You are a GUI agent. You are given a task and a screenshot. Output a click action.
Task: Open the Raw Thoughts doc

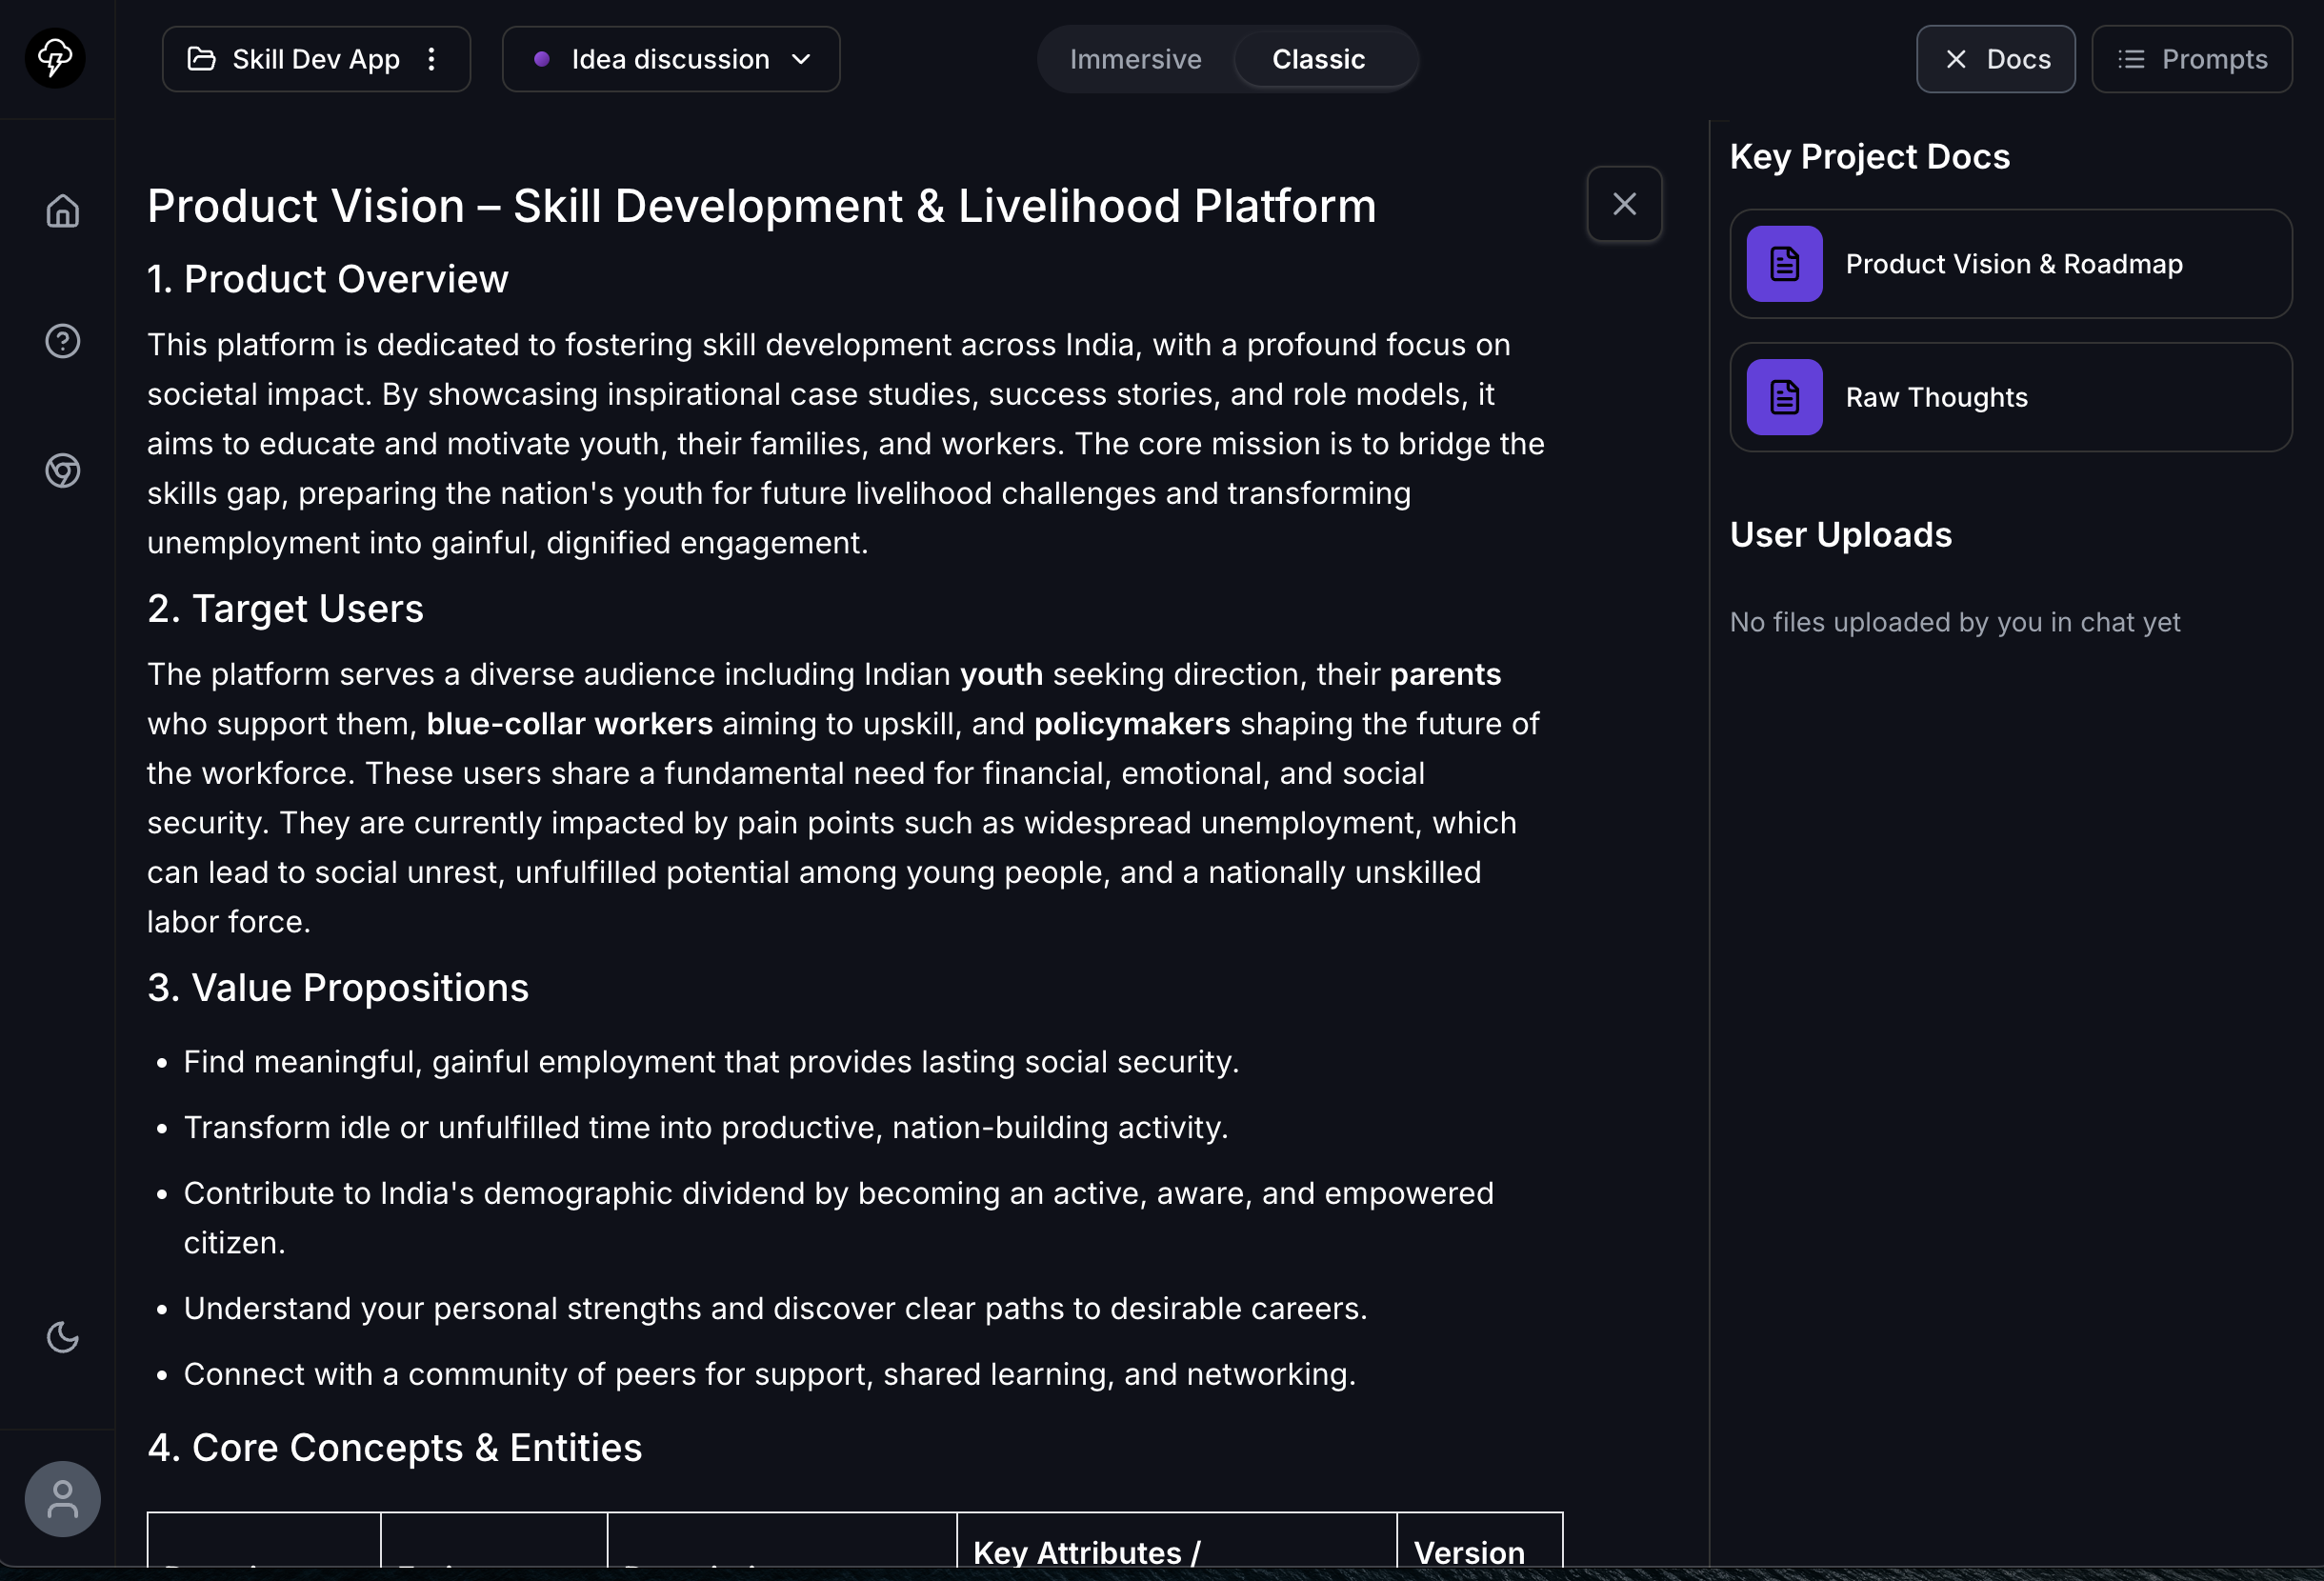click(1936, 397)
